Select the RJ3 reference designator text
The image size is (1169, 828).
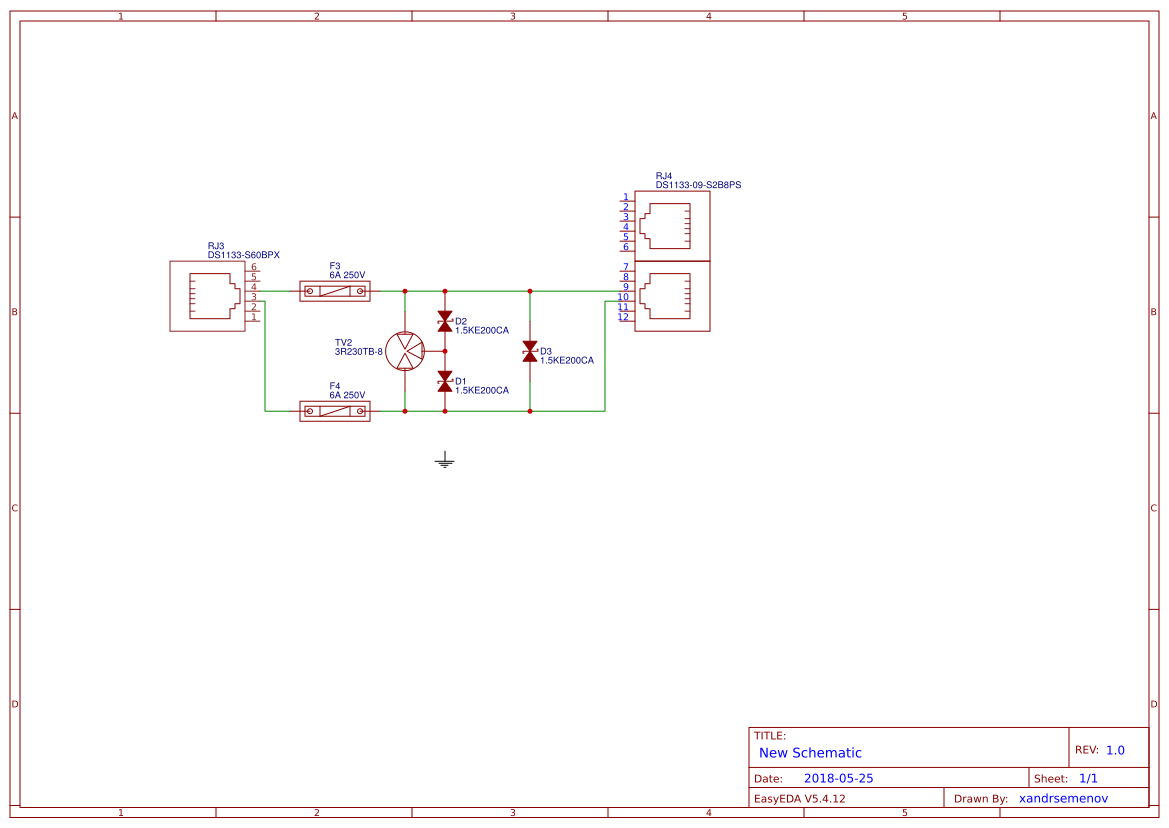pyautogui.click(x=216, y=243)
